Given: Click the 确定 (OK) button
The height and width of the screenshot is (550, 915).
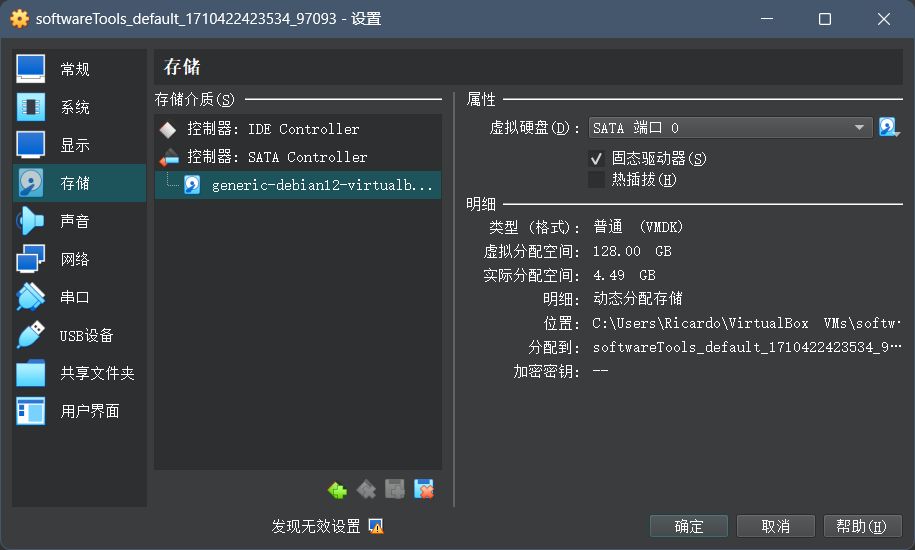Looking at the screenshot, I should point(689,526).
